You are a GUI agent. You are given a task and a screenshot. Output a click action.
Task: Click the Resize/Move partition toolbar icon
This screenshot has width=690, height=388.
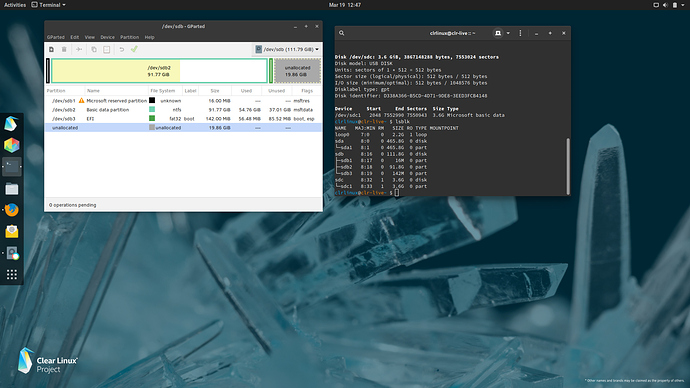[79, 49]
